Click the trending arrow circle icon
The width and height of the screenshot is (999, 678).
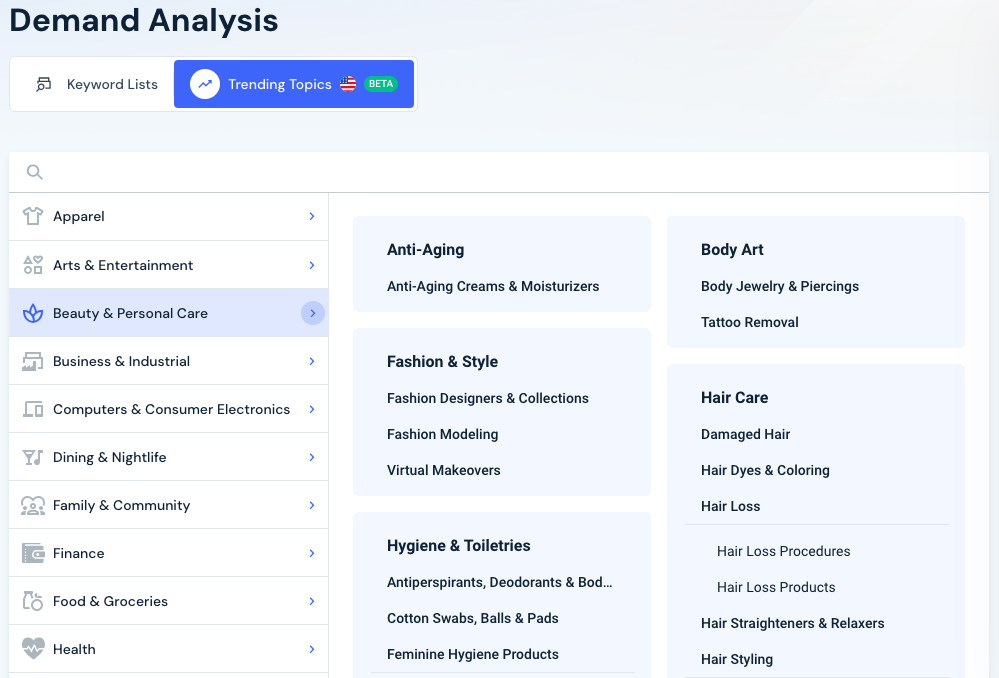205,84
